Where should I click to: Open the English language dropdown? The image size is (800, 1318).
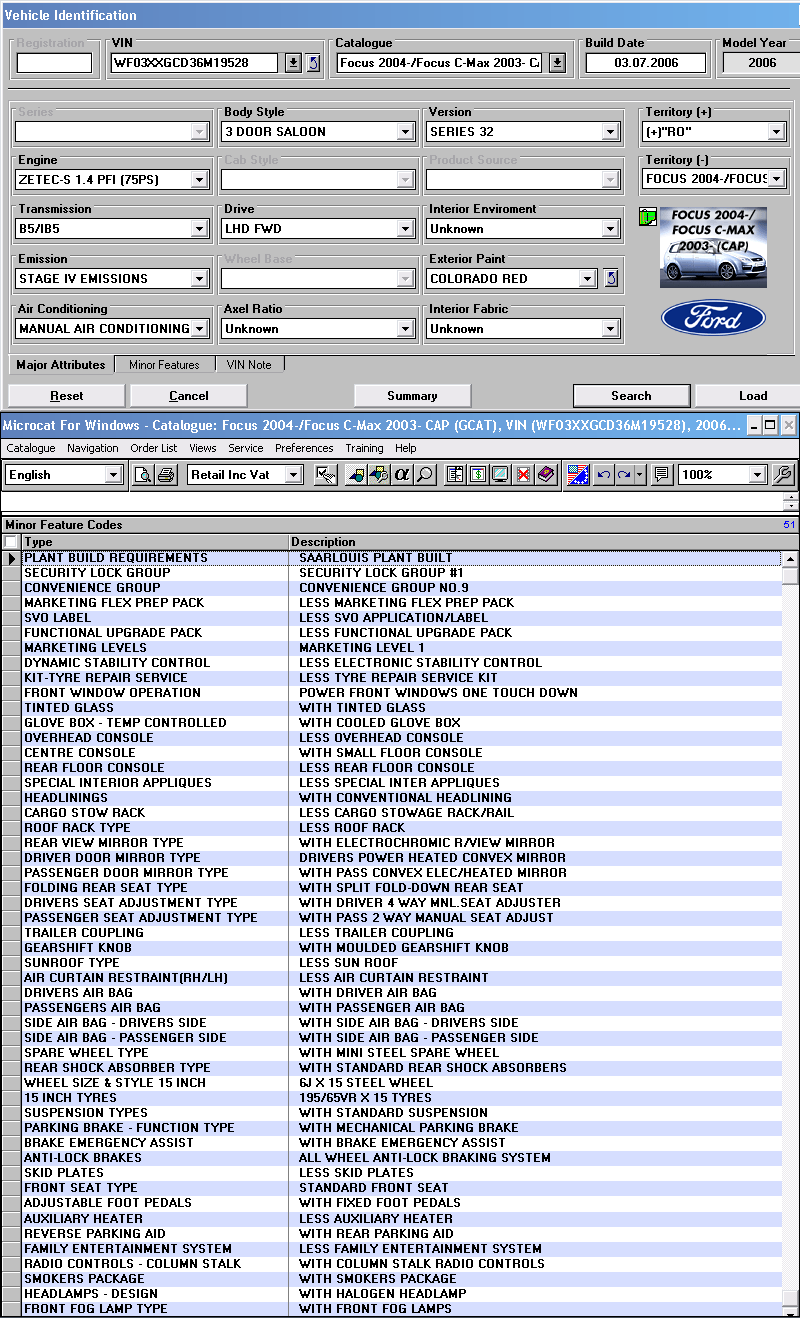coord(113,475)
